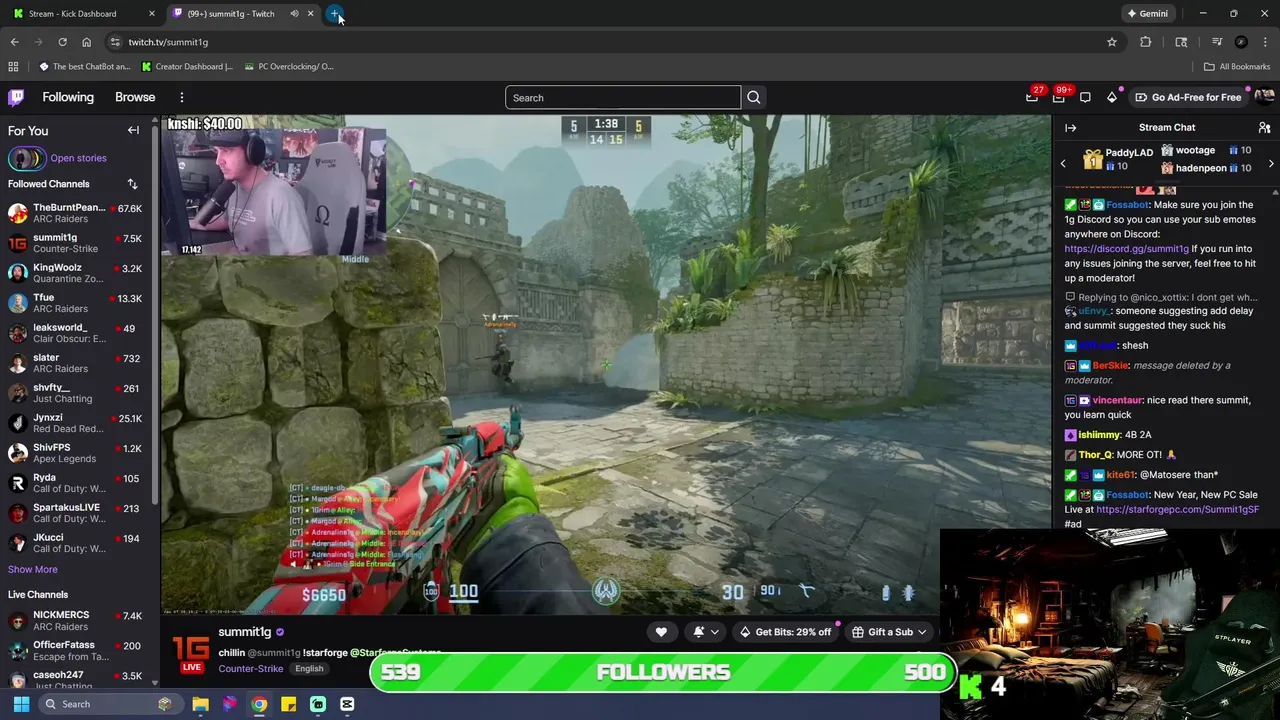This screenshot has width=1280, height=720.
Task: Click Go Ad-Free for Free button
Action: coord(1188,97)
